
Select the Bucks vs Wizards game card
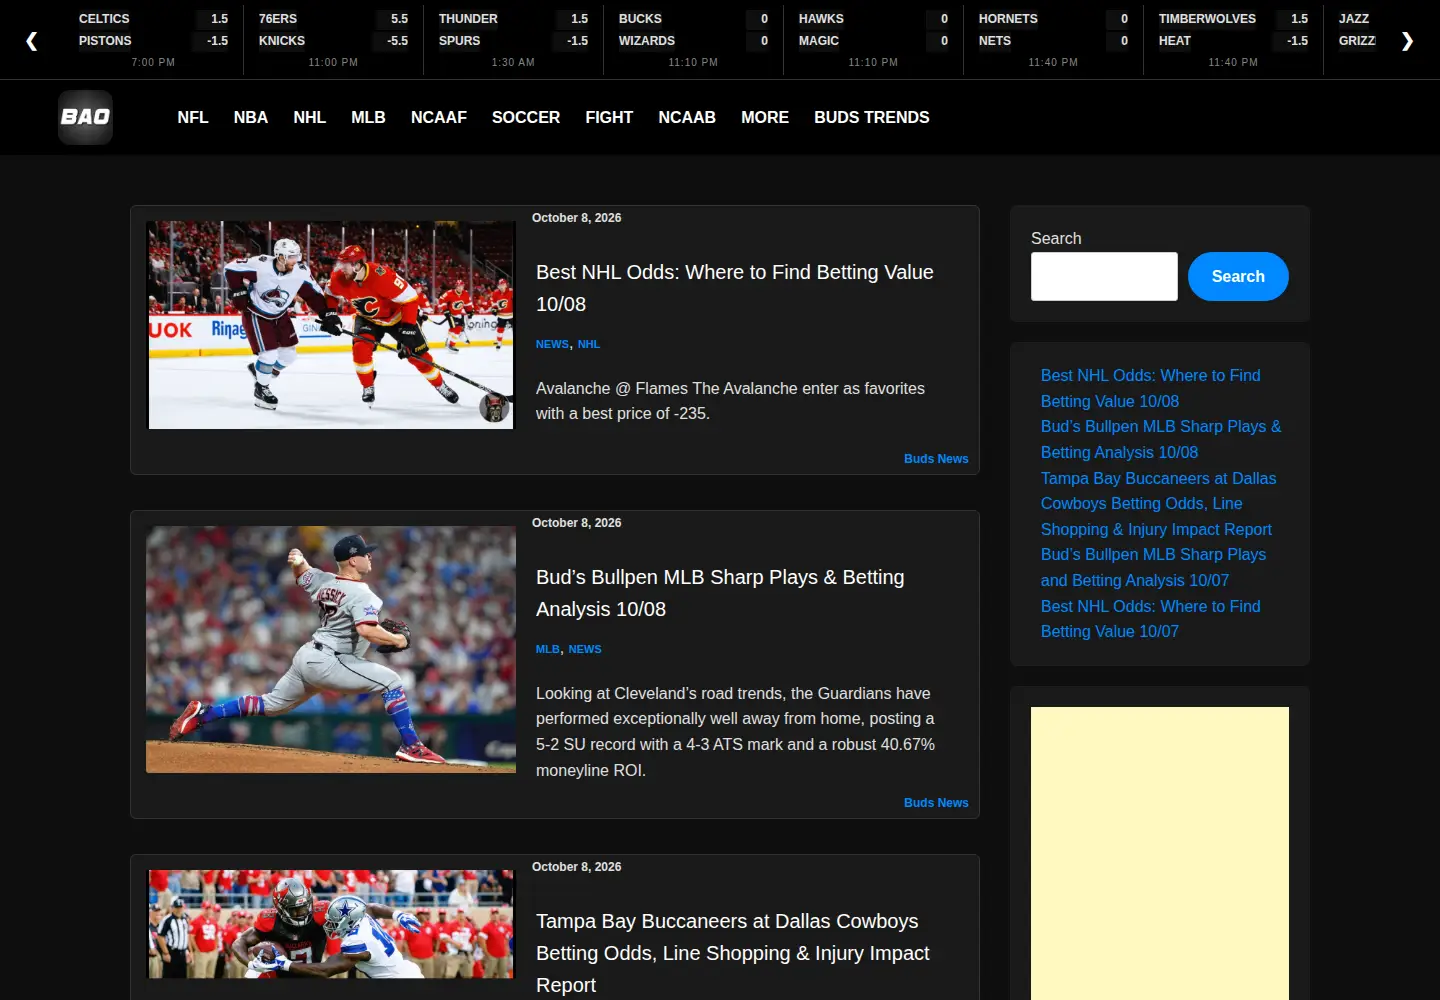pos(693,40)
